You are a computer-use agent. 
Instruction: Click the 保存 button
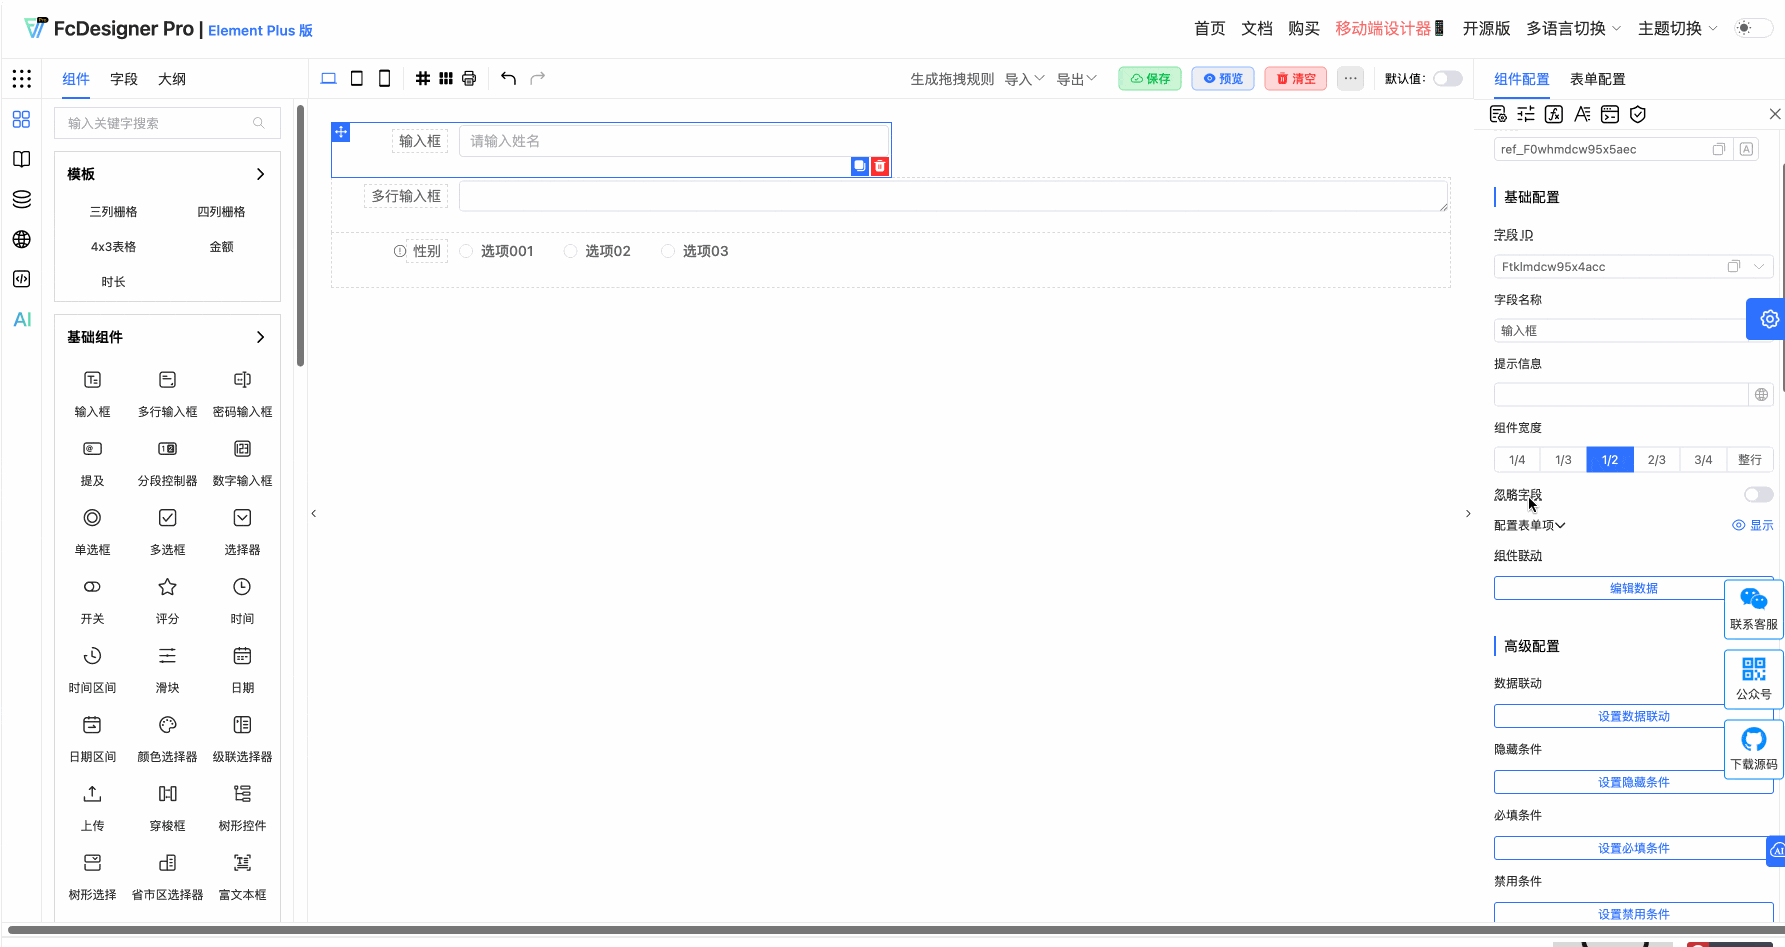[x=1149, y=78]
